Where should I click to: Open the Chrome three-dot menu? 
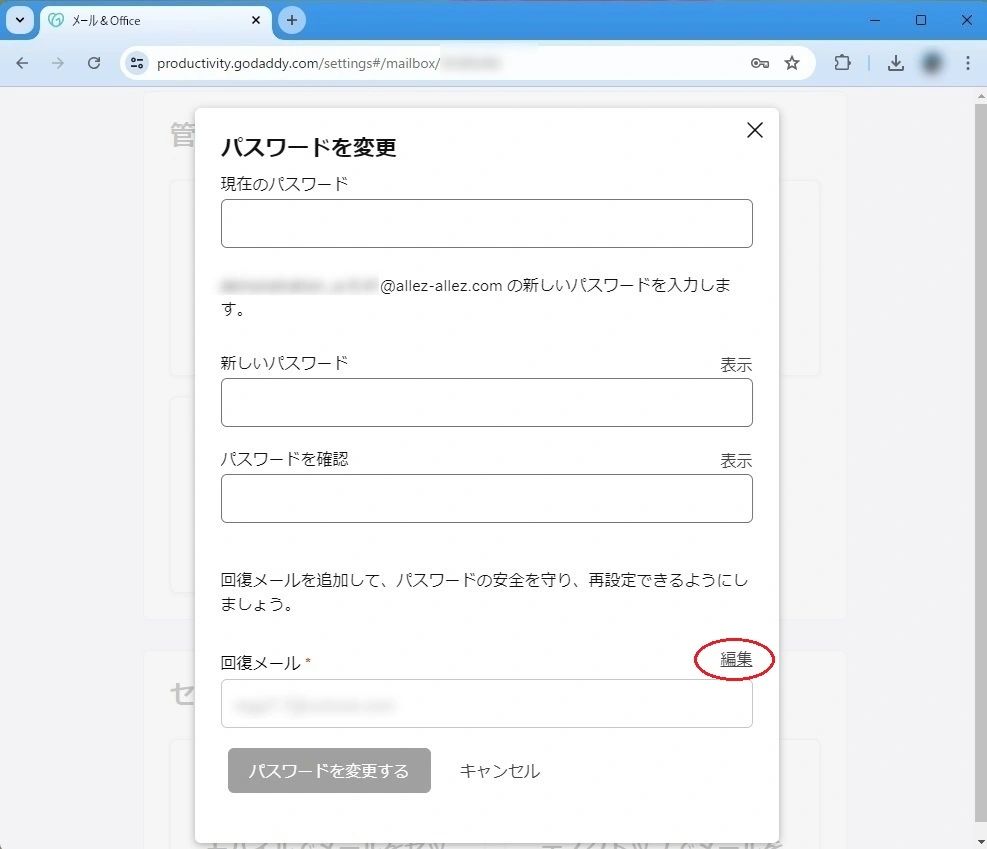point(967,63)
